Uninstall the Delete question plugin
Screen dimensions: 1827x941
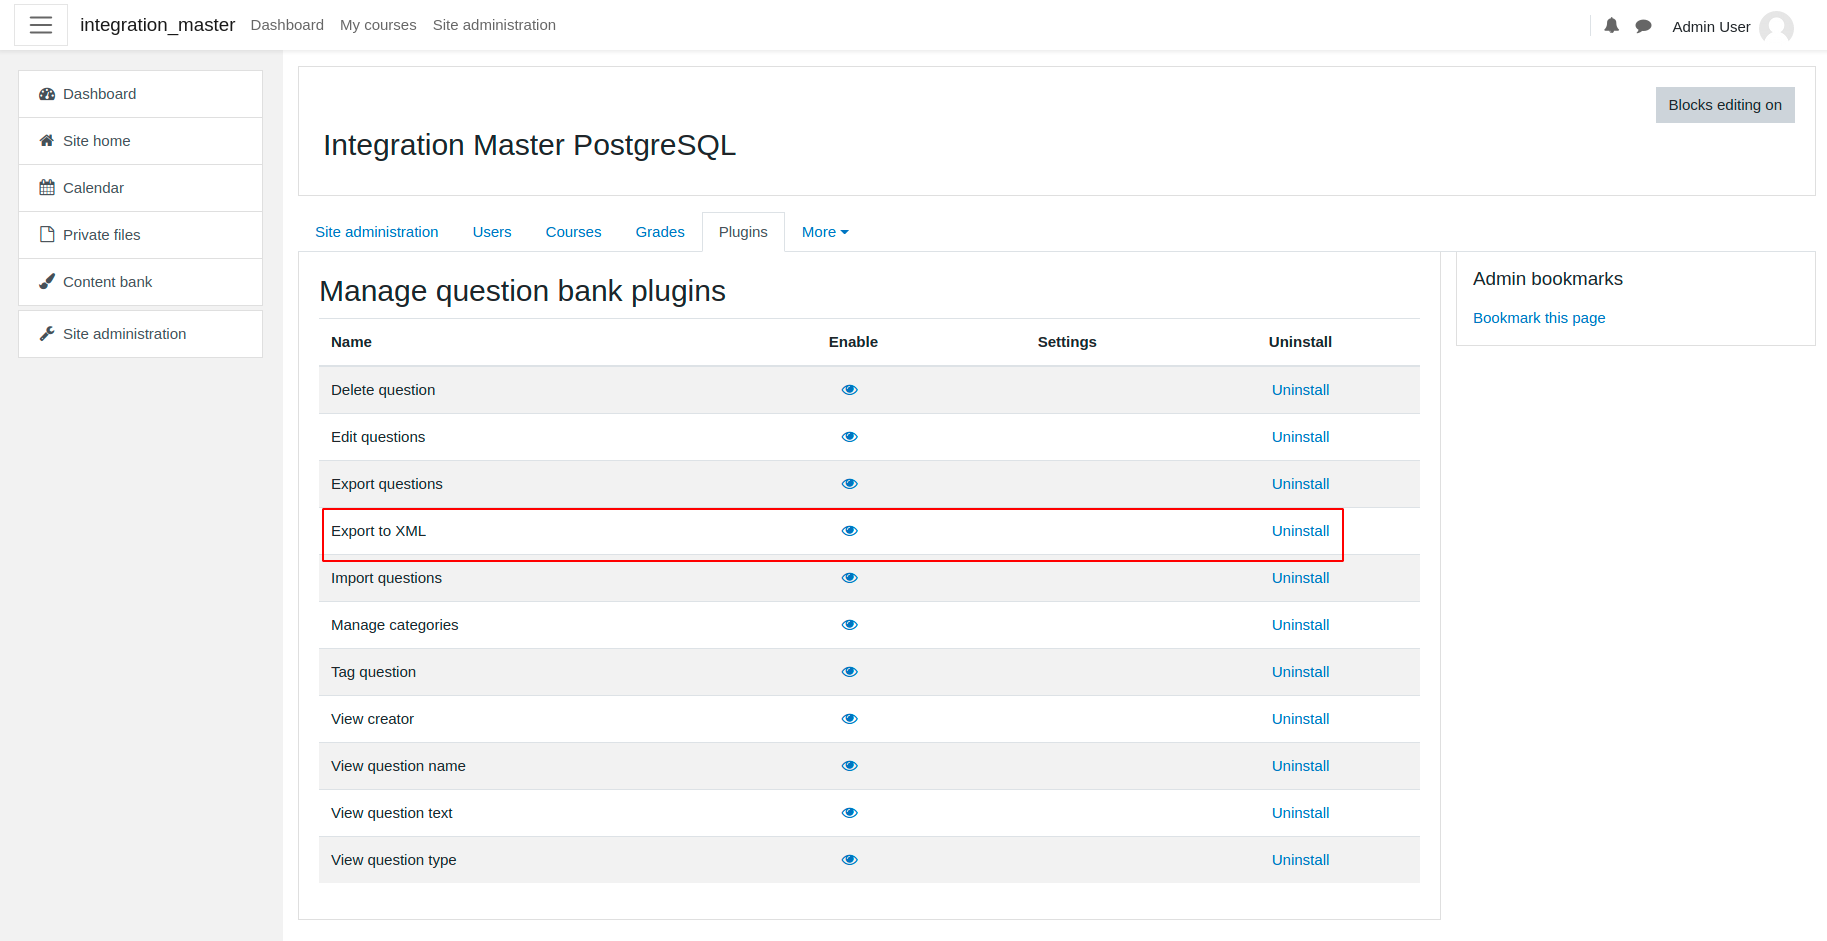click(x=1300, y=390)
